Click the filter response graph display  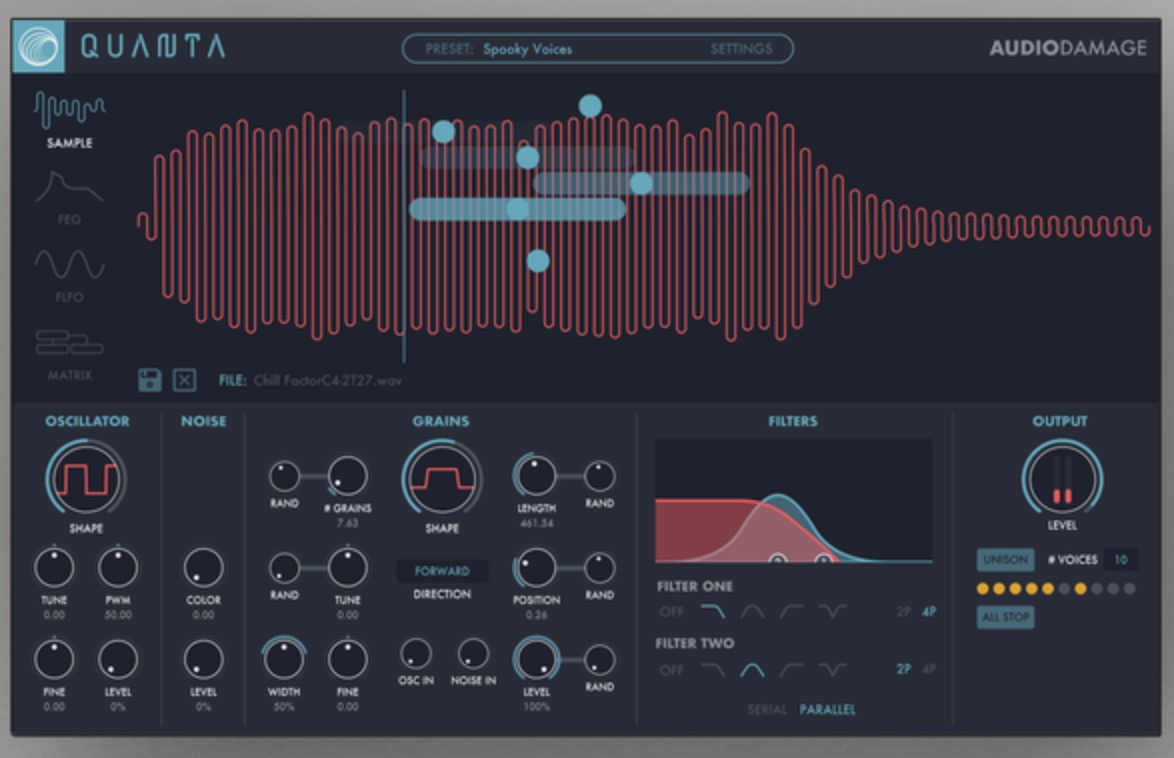pyautogui.click(x=794, y=502)
